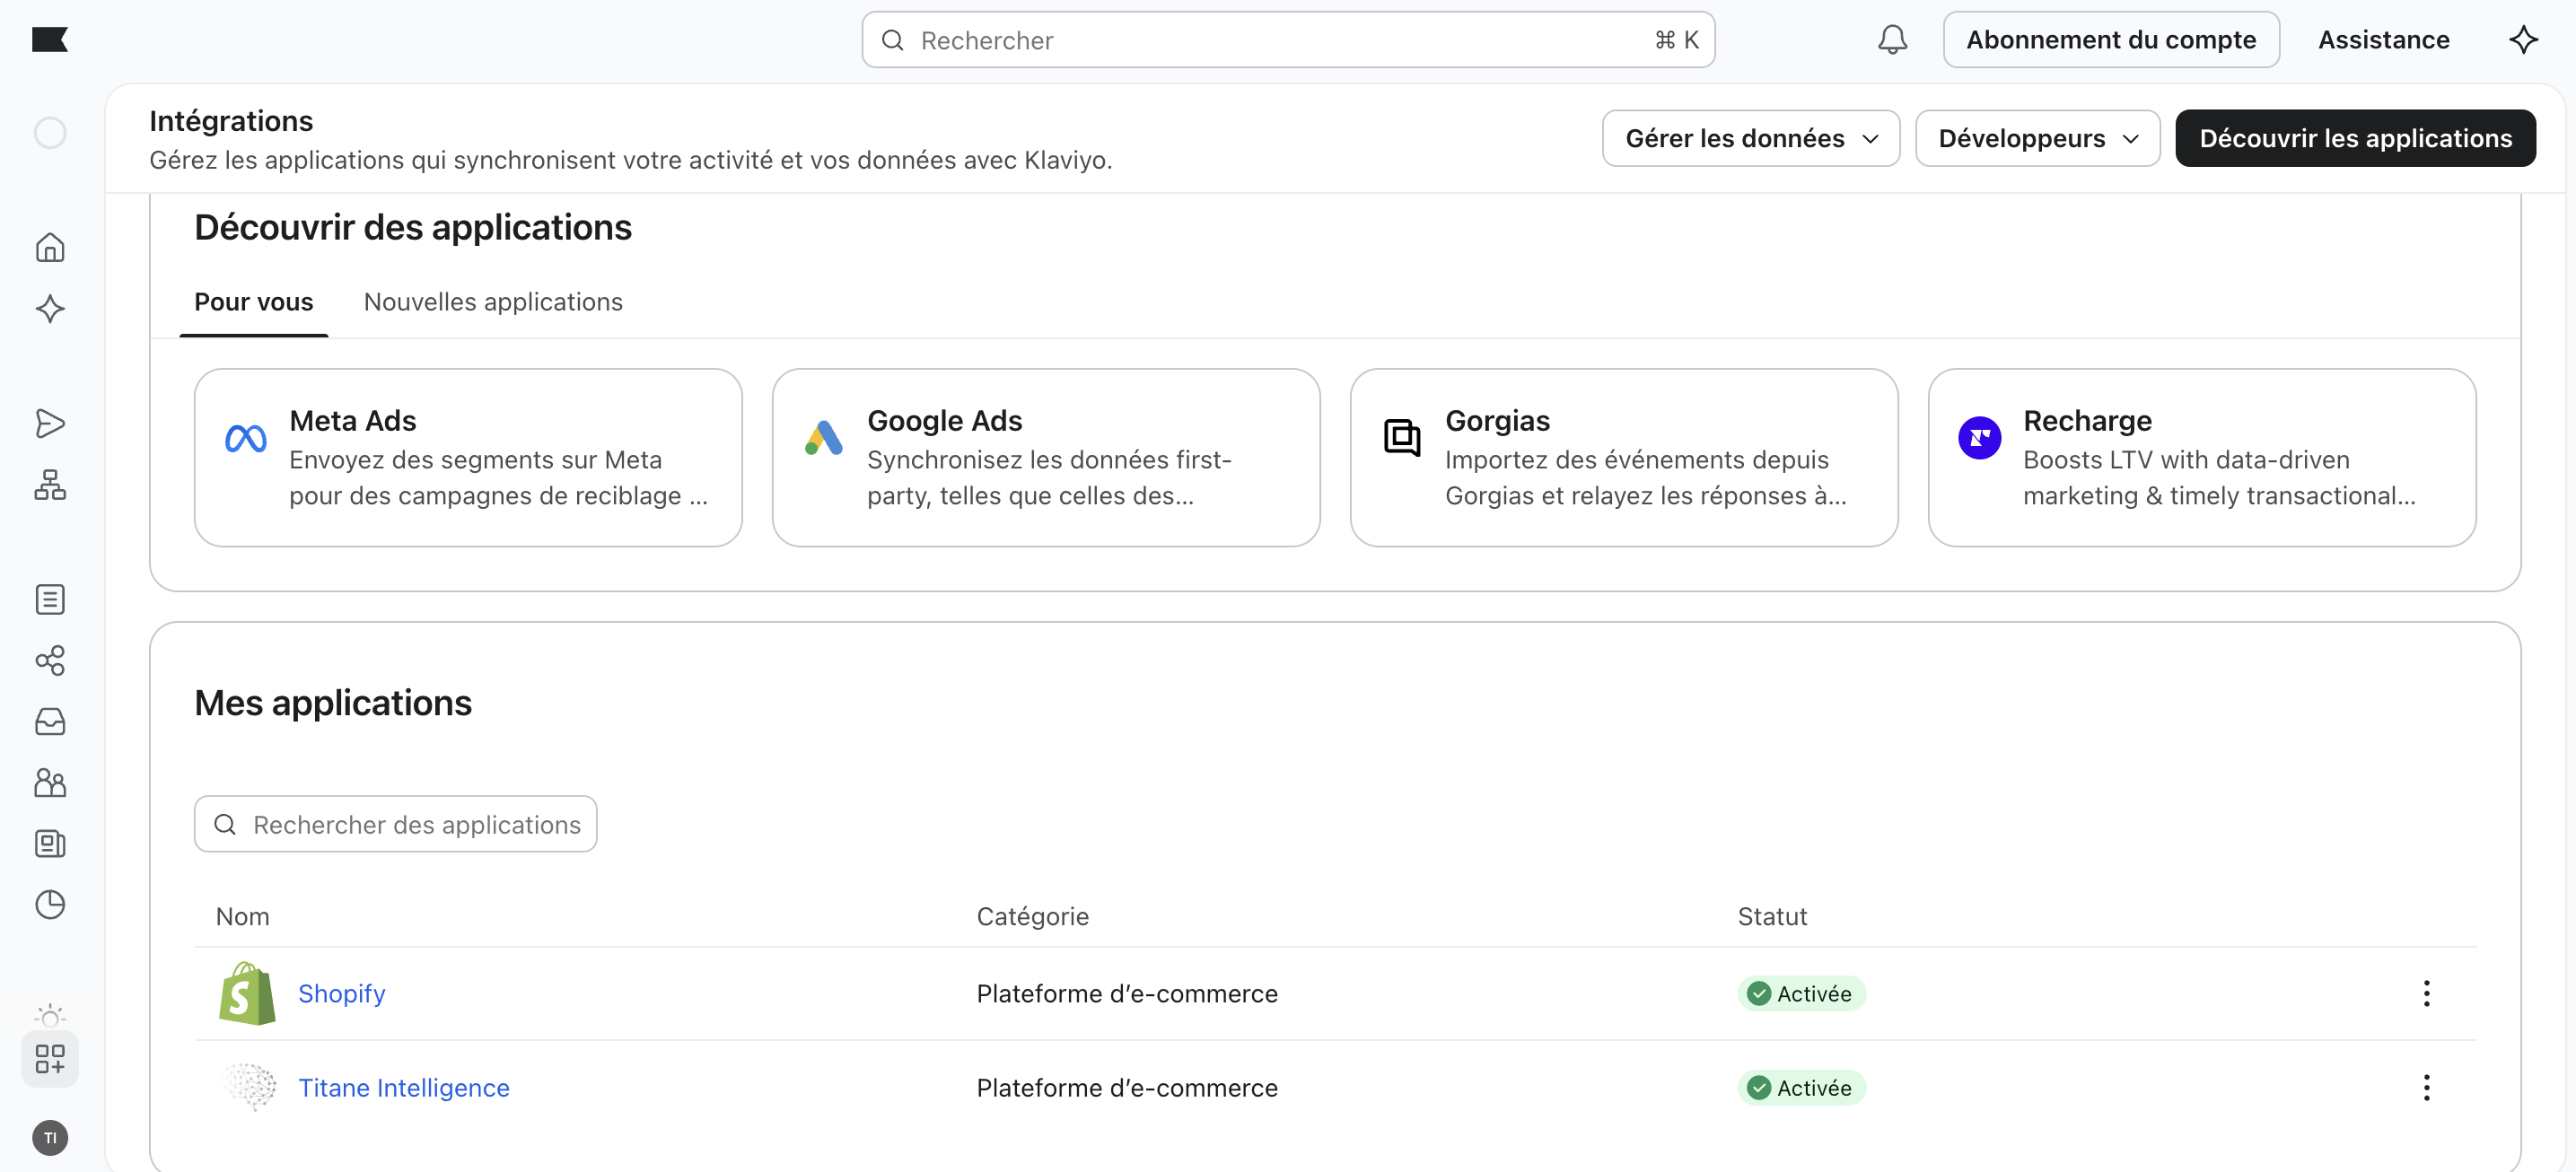
Task: Open the Titane Intelligence link
Action: [x=404, y=1088]
